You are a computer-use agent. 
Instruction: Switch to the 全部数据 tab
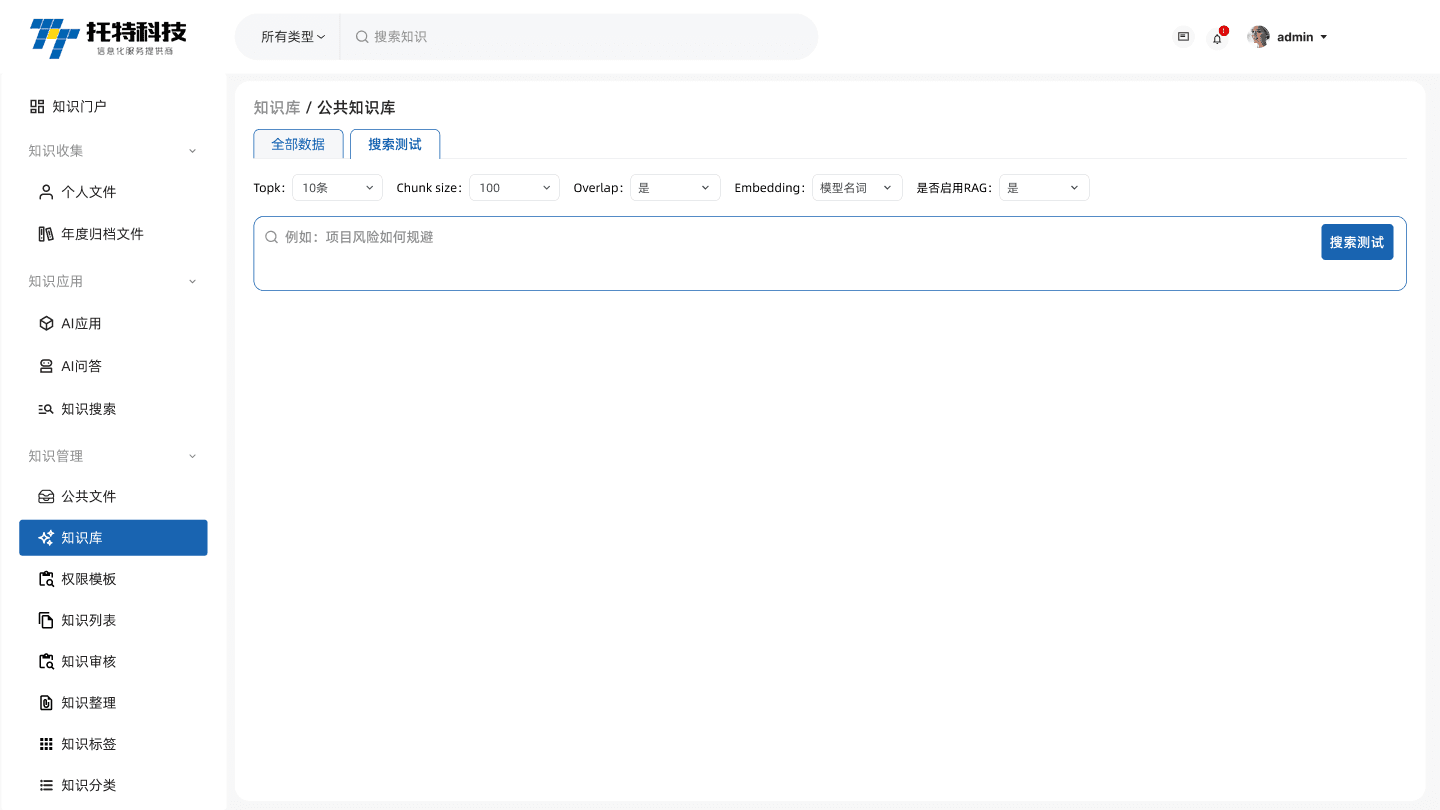[x=298, y=143]
